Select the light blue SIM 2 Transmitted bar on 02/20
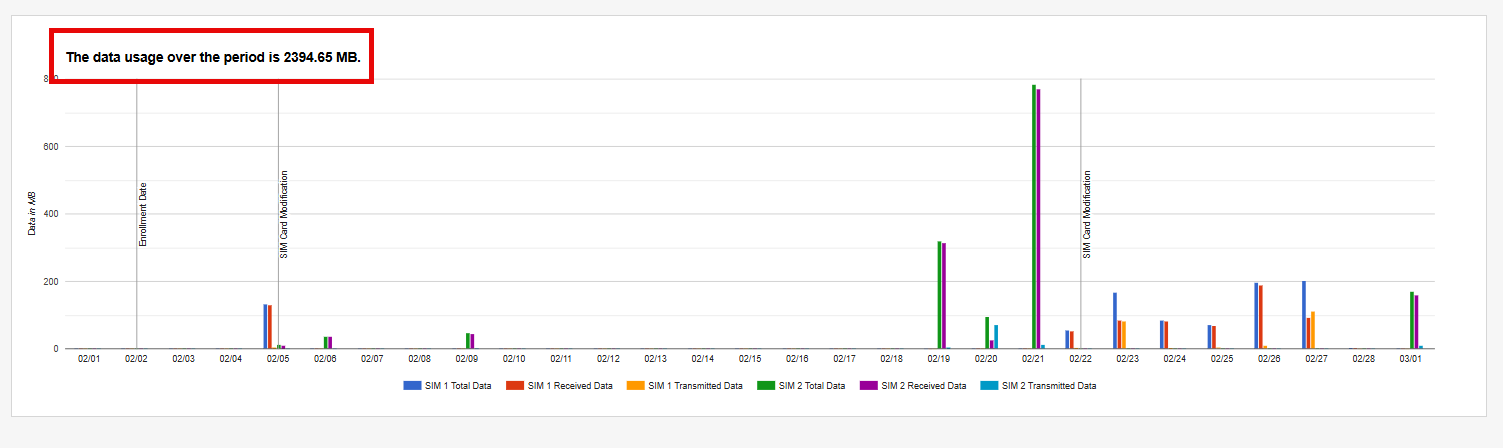This screenshot has height=448, width=1503. (x=996, y=337)
